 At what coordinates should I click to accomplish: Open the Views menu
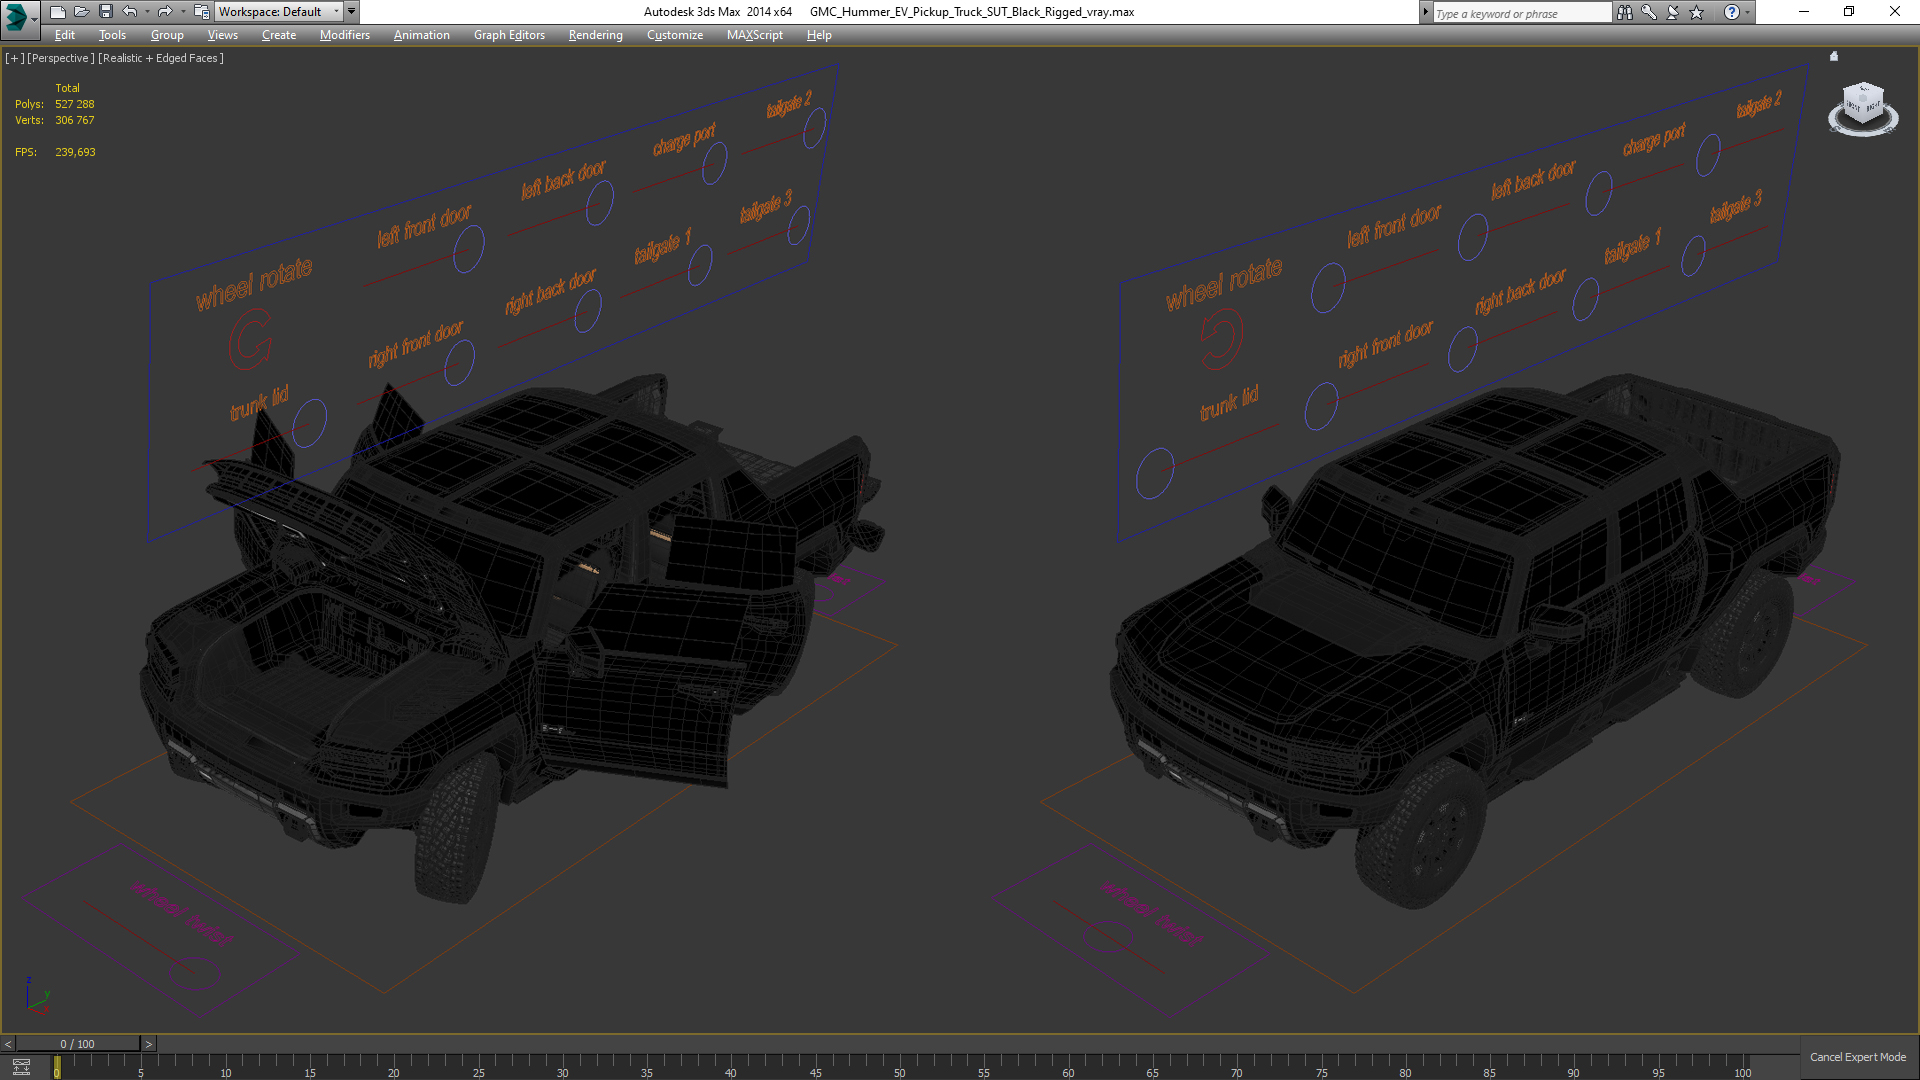222,35
